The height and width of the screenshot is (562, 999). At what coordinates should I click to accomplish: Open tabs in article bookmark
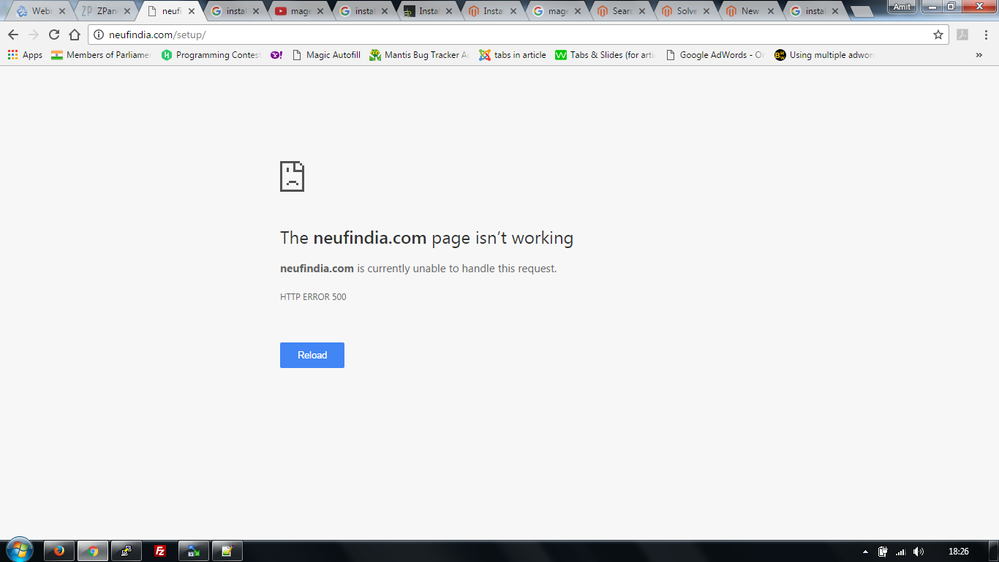[x=513, y=55]
